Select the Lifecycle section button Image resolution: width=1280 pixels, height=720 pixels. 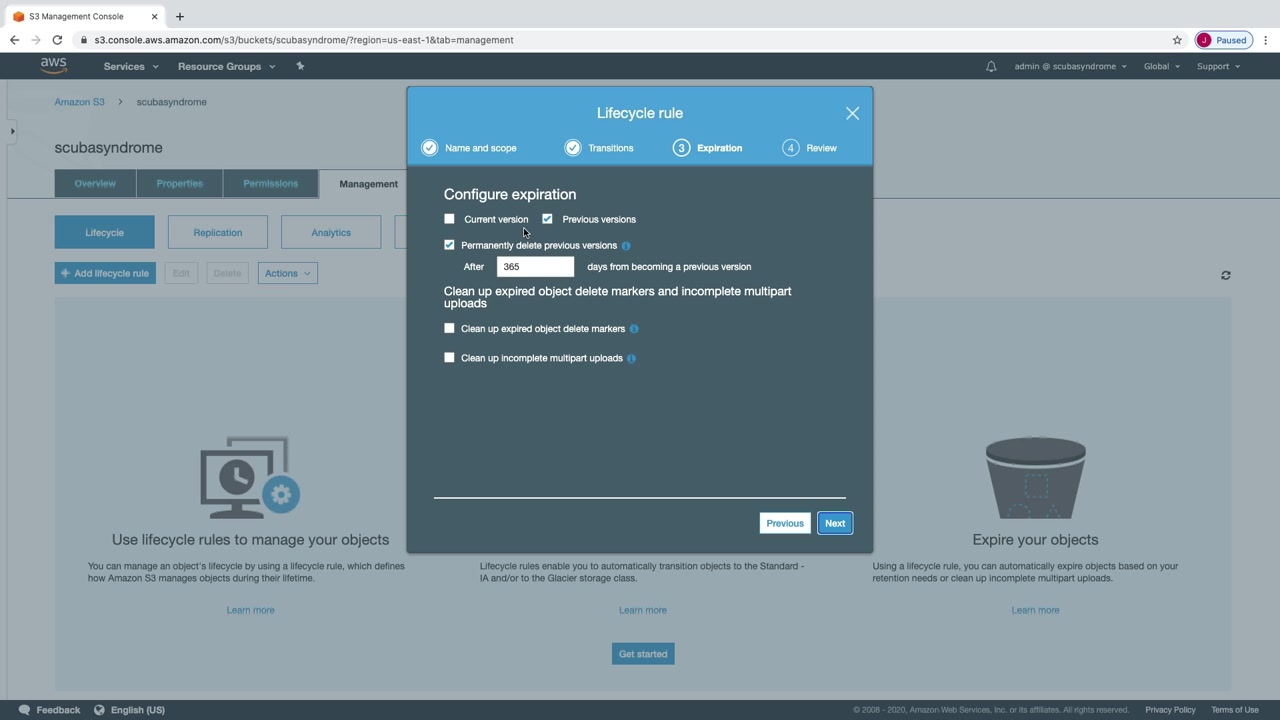tap(105, 232)
